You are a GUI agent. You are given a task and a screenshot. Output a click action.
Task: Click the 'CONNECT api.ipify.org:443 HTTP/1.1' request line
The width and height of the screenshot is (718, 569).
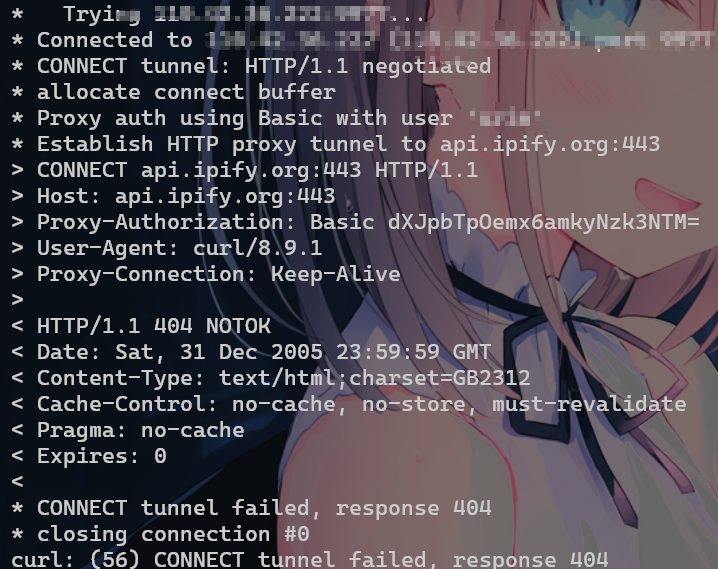[245, 170]
